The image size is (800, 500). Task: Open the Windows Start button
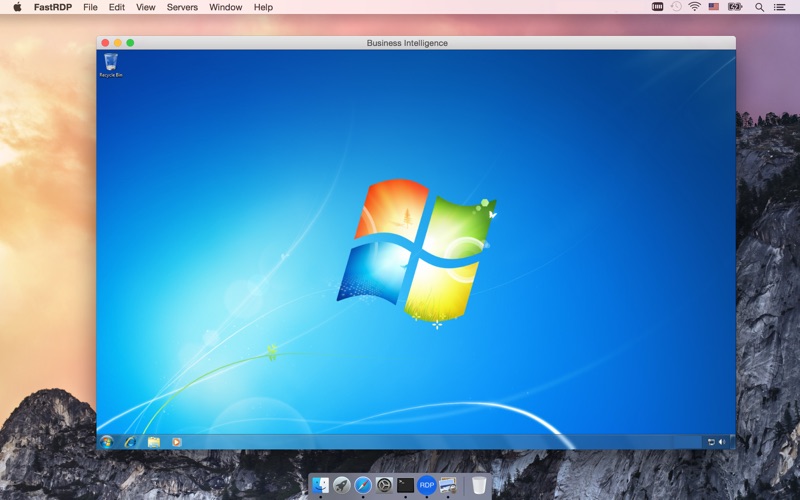107,442
